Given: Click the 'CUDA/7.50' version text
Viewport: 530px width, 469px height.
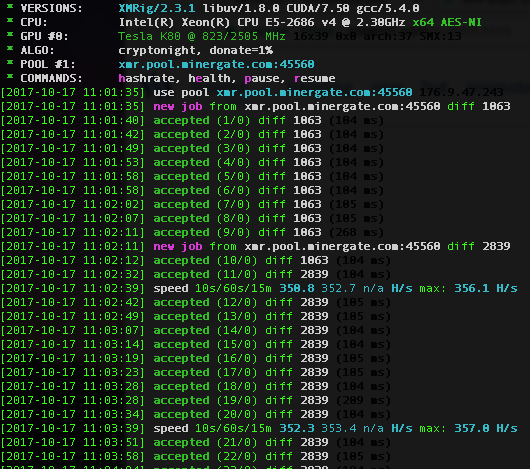Looking at the screenshot, I should pos(318,8).
